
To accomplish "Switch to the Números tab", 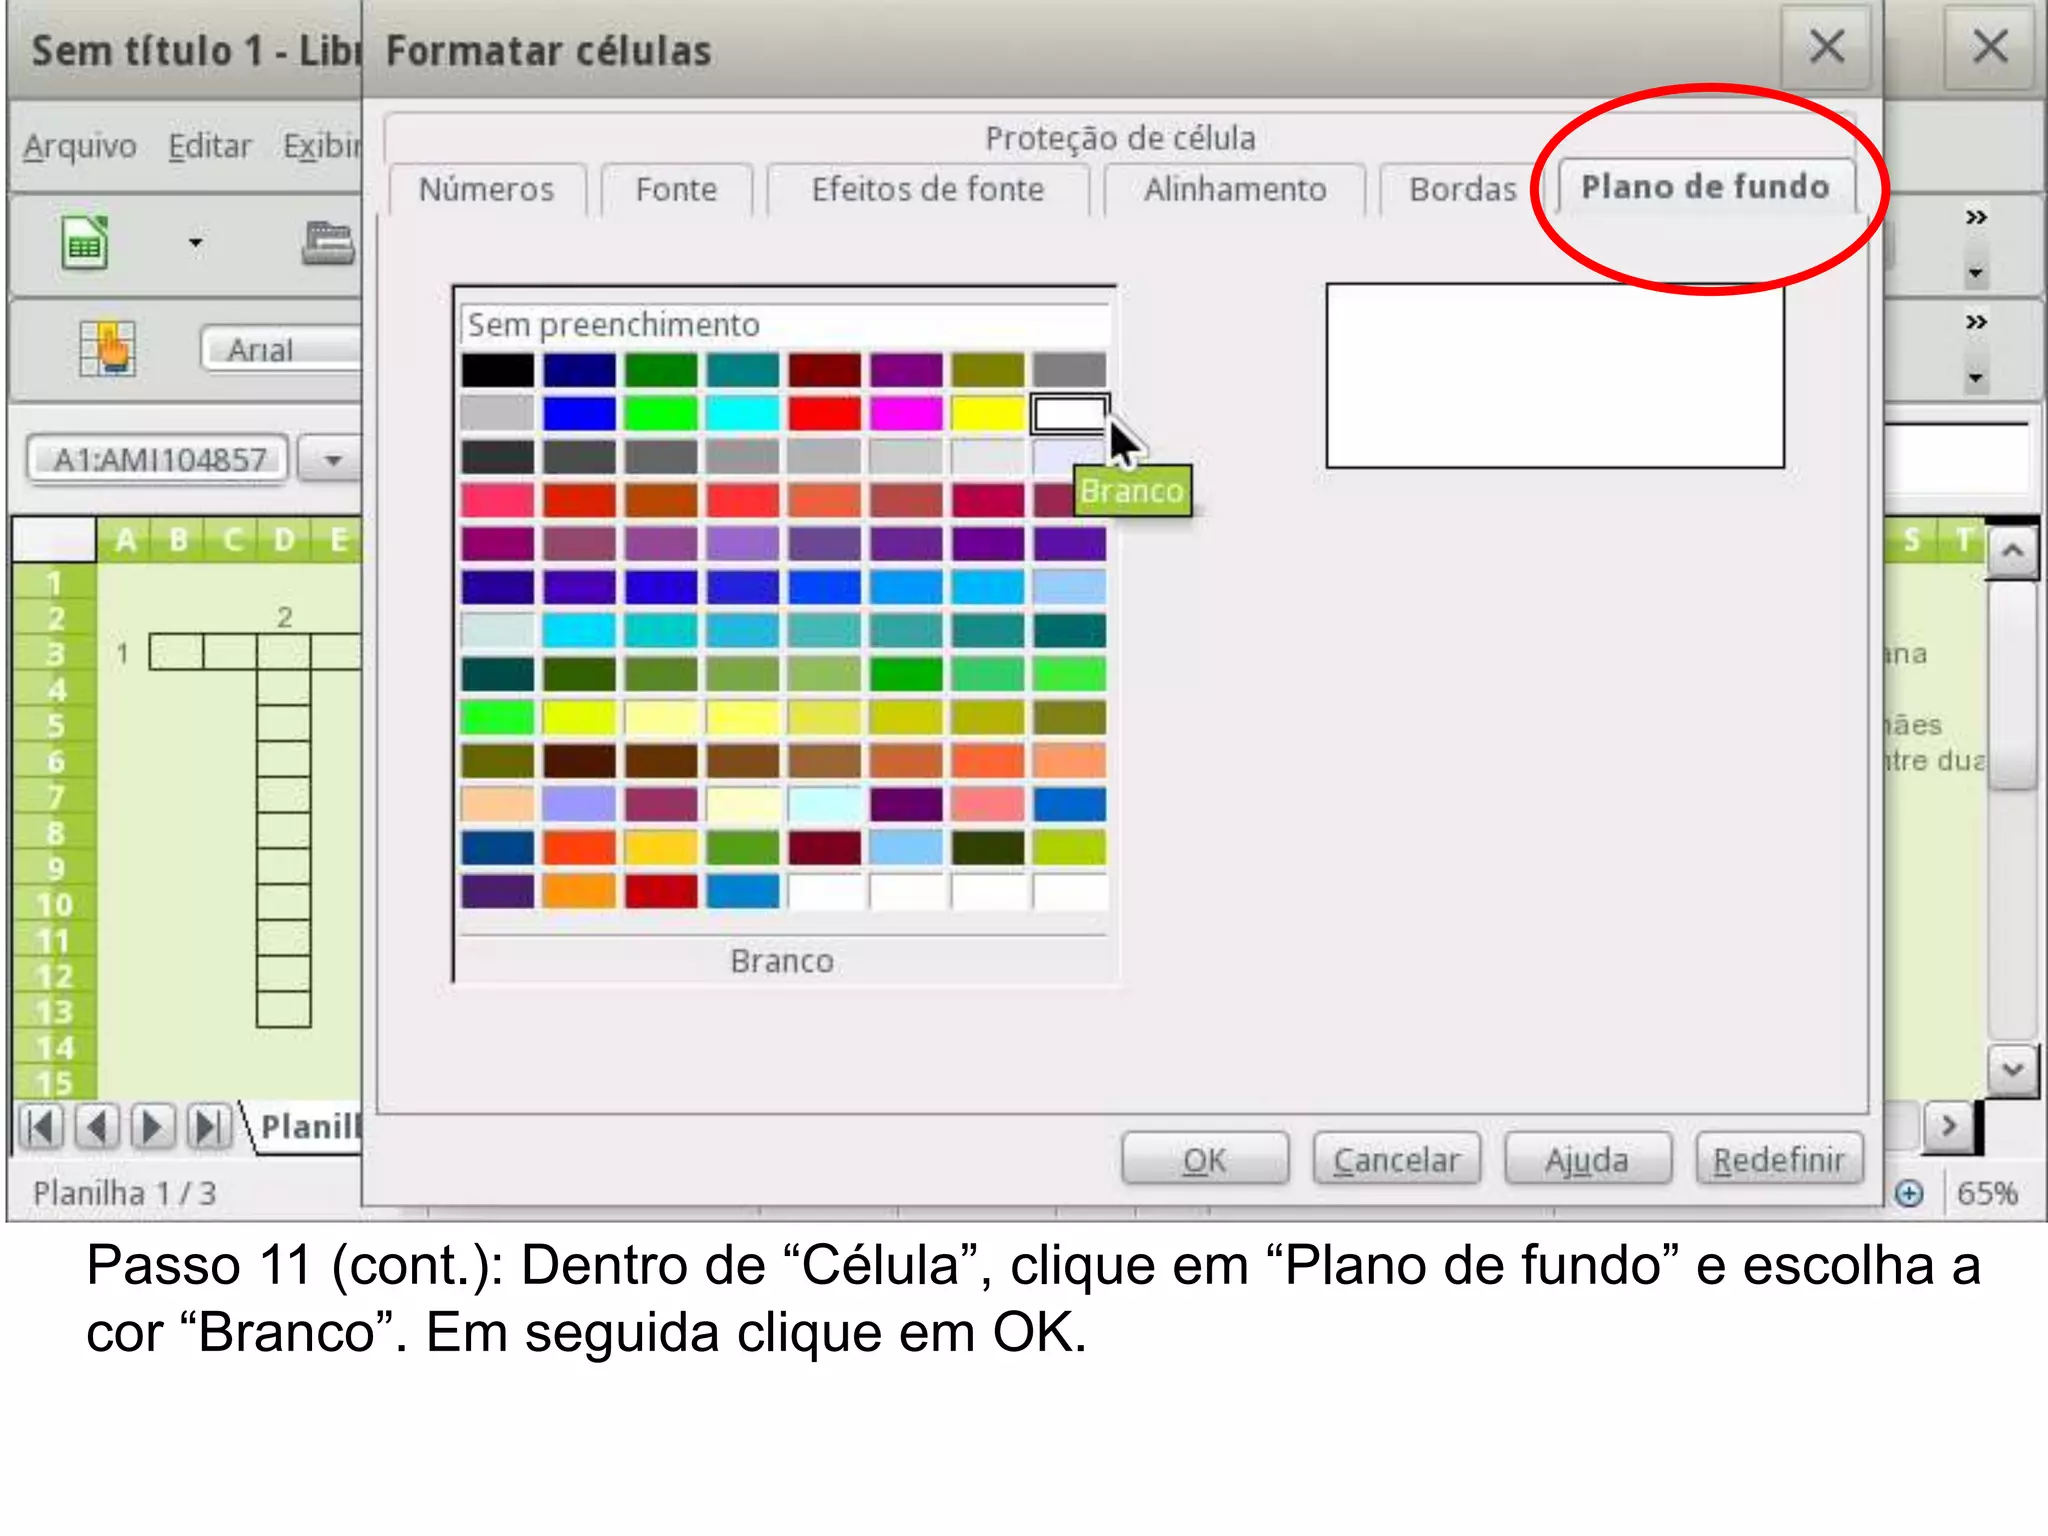I will (x=486, y=189).
